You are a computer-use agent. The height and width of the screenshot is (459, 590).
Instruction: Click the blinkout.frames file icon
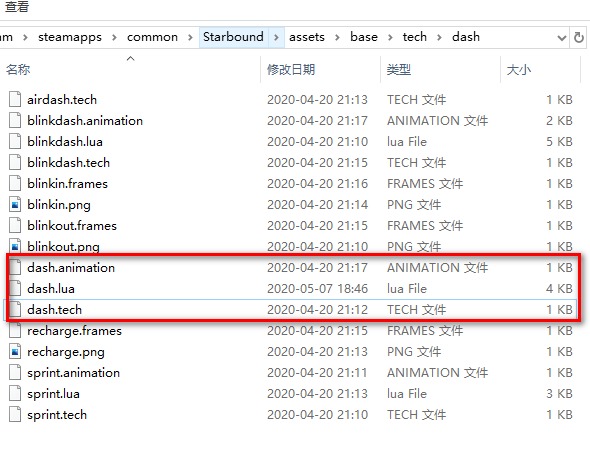[15, 226]
